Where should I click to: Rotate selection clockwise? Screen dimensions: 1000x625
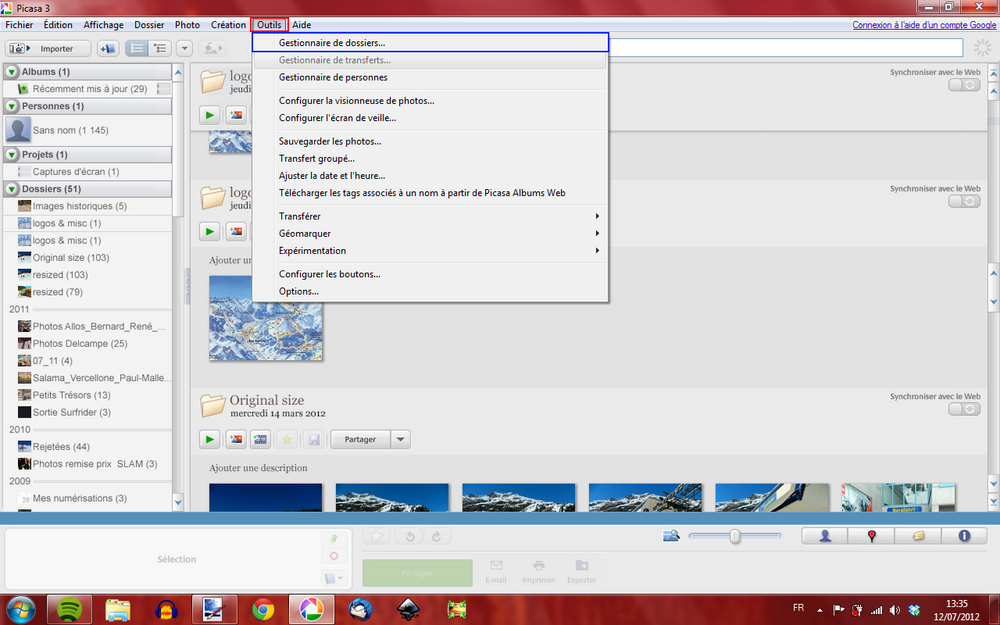pos(437,536)
